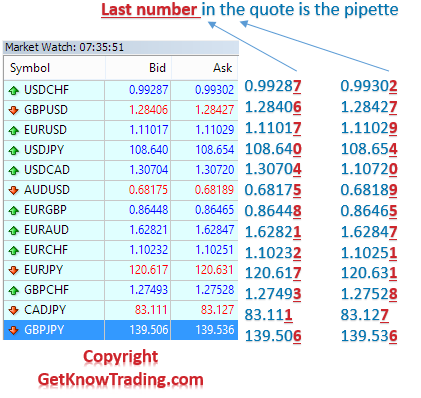Select the highlighted GBPJPY symbol name
Image resolution: width=421 pixels, height=398 pixels.
[44, 330]
